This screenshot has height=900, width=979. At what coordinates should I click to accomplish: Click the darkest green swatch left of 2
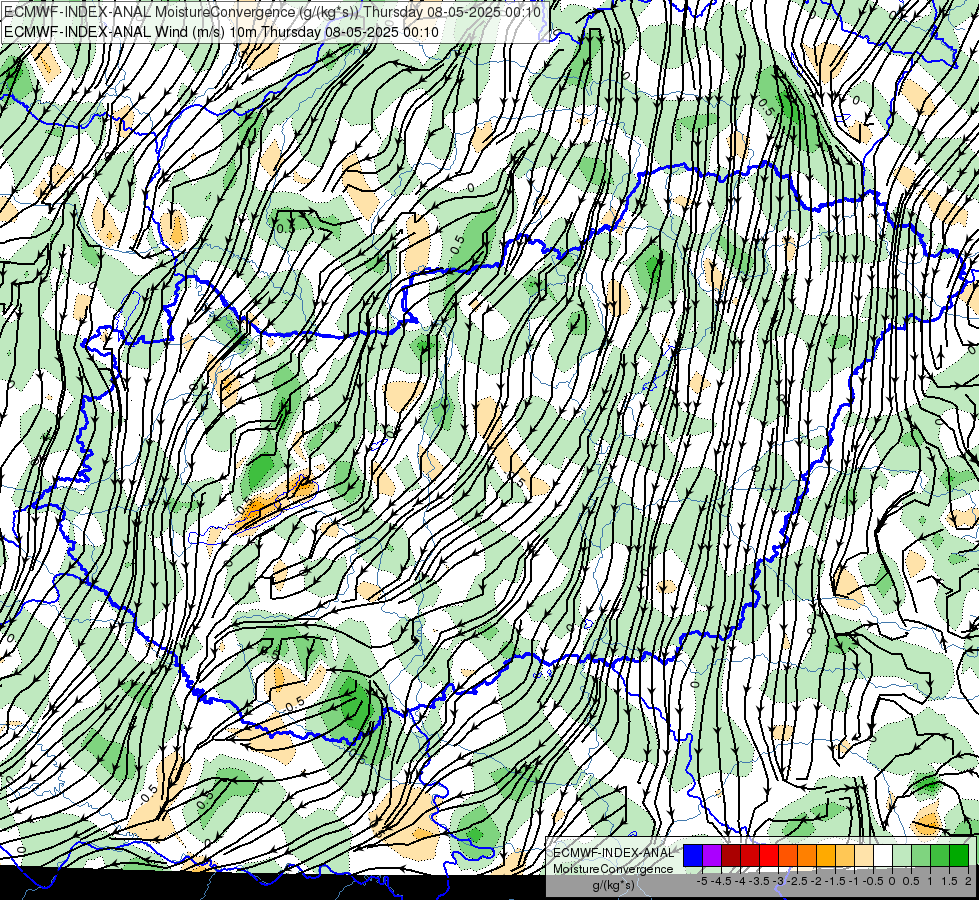click(x=960, y=856)
